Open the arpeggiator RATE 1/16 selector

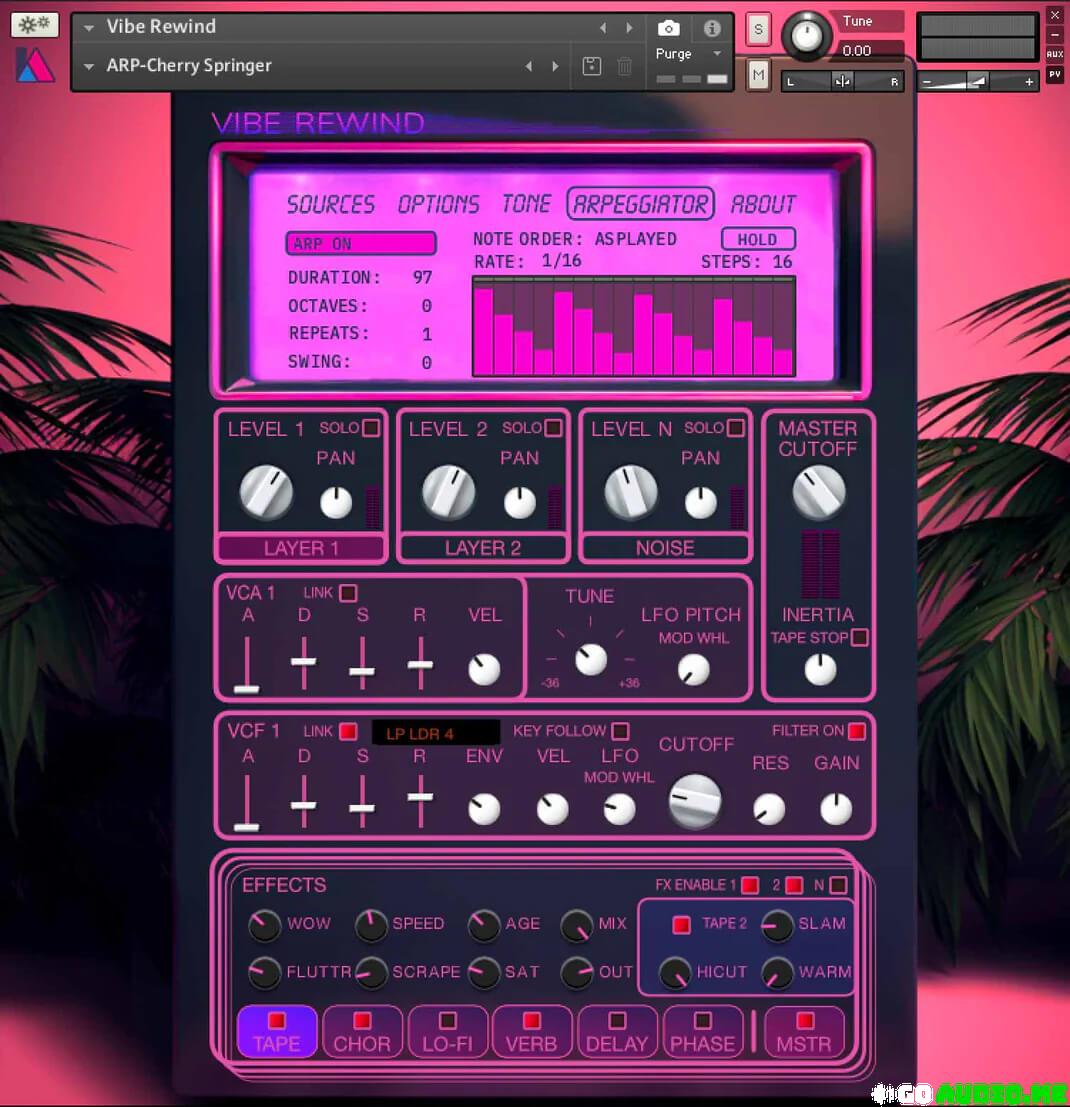[x=562, y=261]
